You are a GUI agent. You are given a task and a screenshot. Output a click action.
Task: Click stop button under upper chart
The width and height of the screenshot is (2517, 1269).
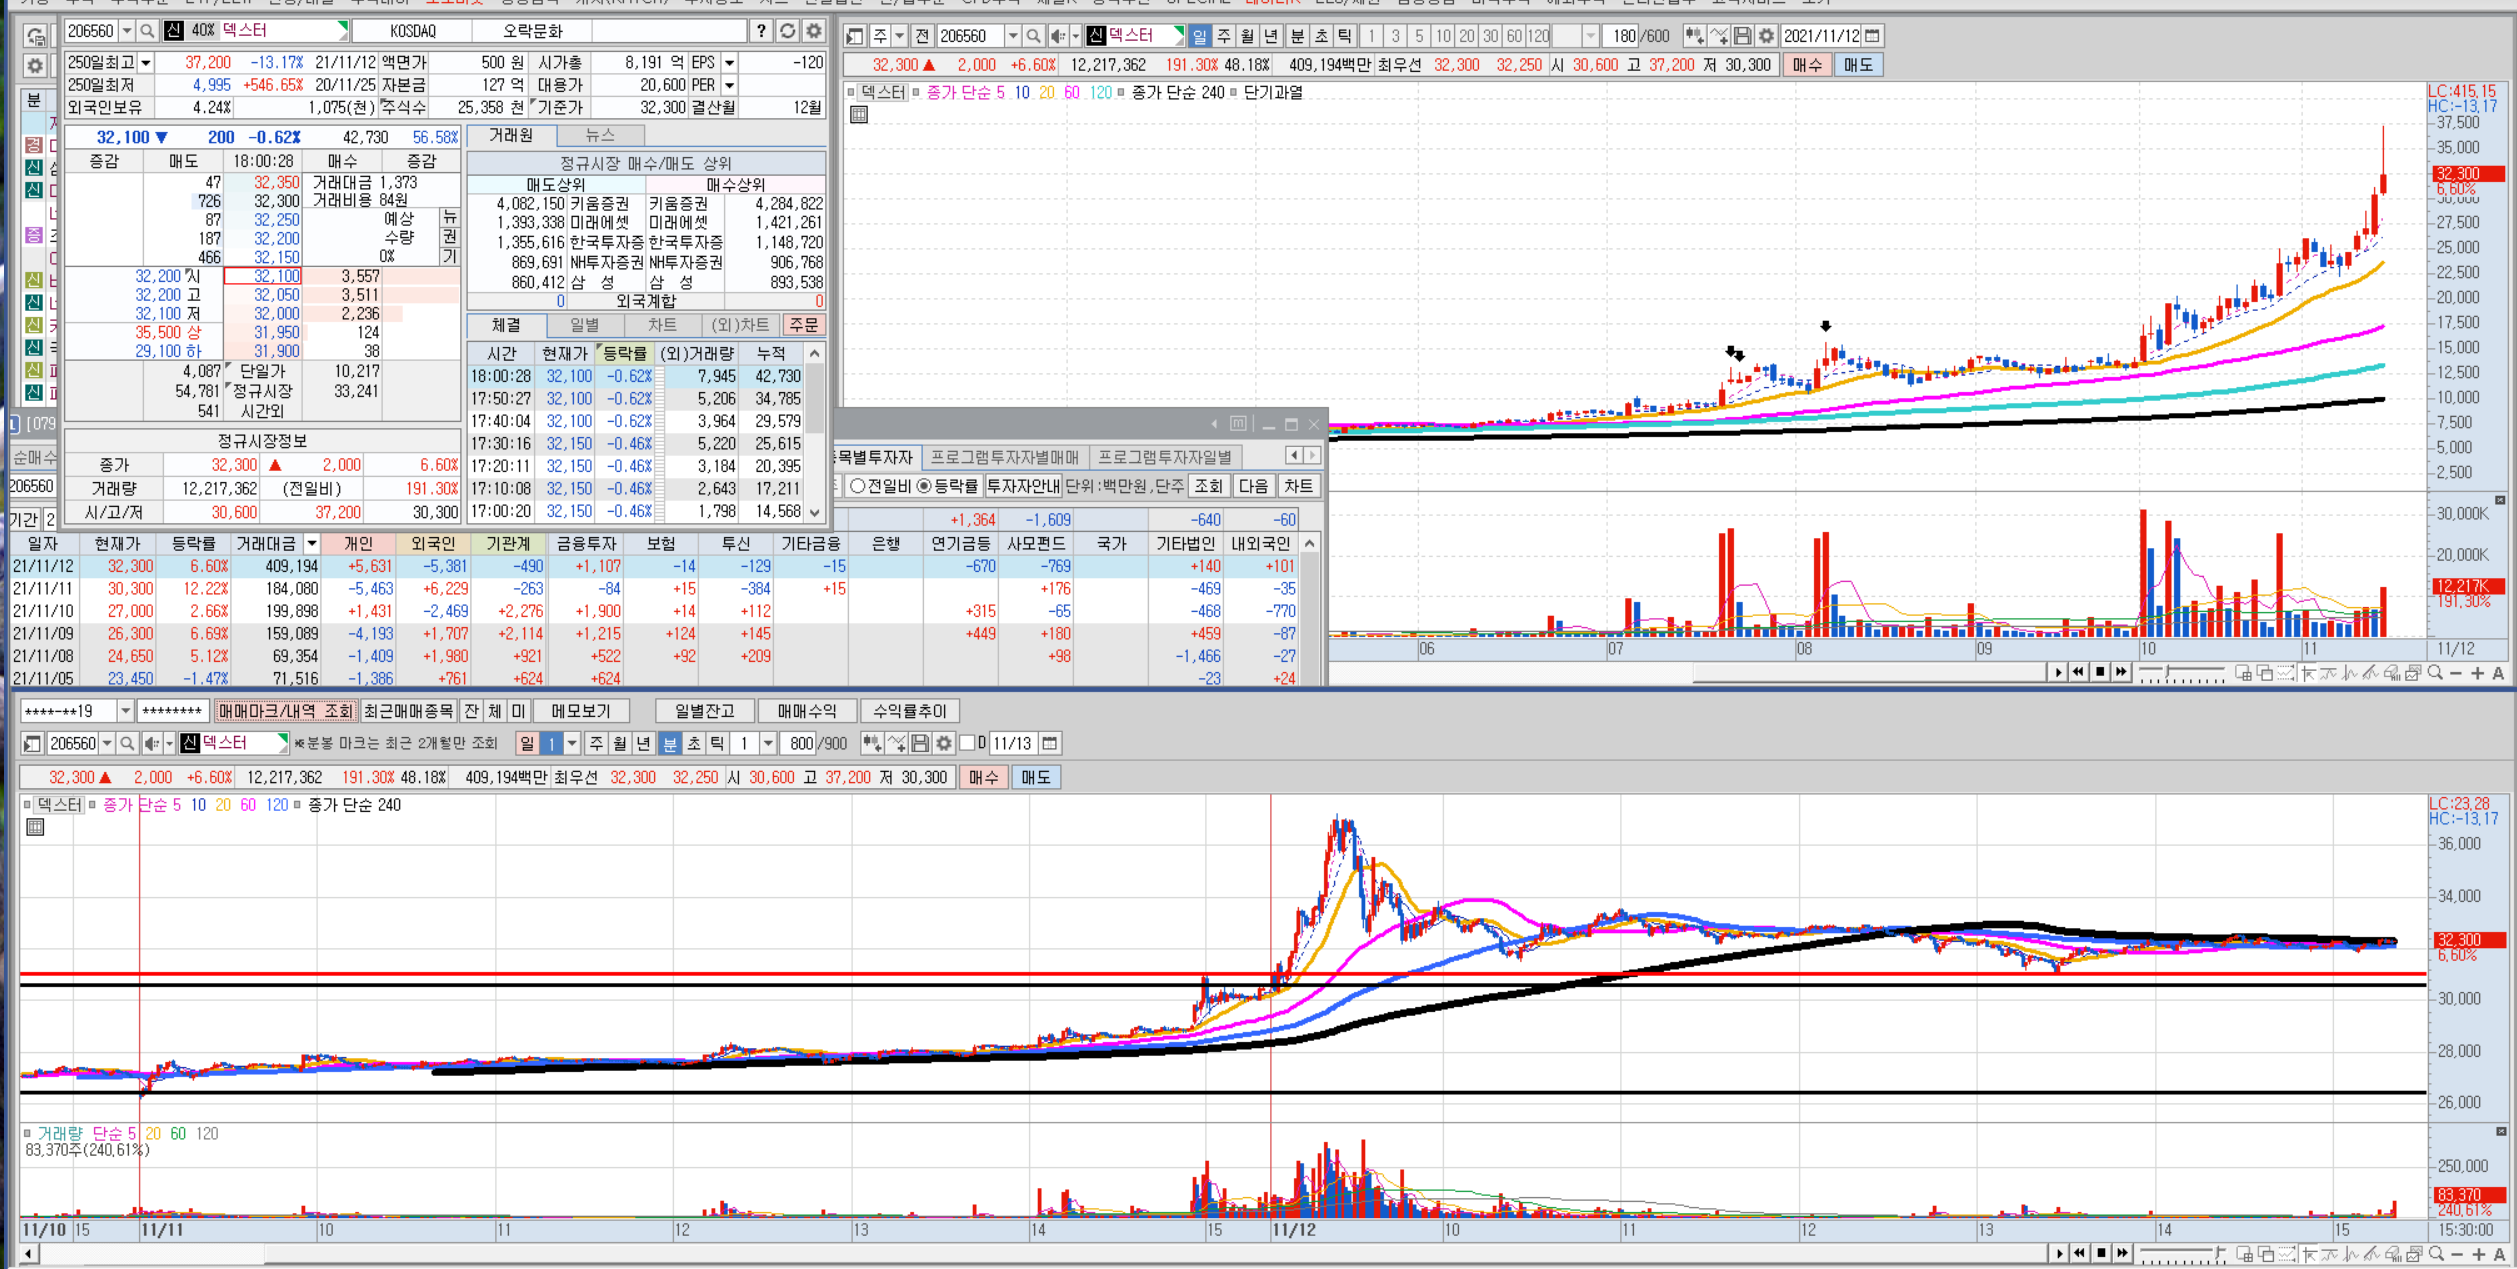[2100, 672]
